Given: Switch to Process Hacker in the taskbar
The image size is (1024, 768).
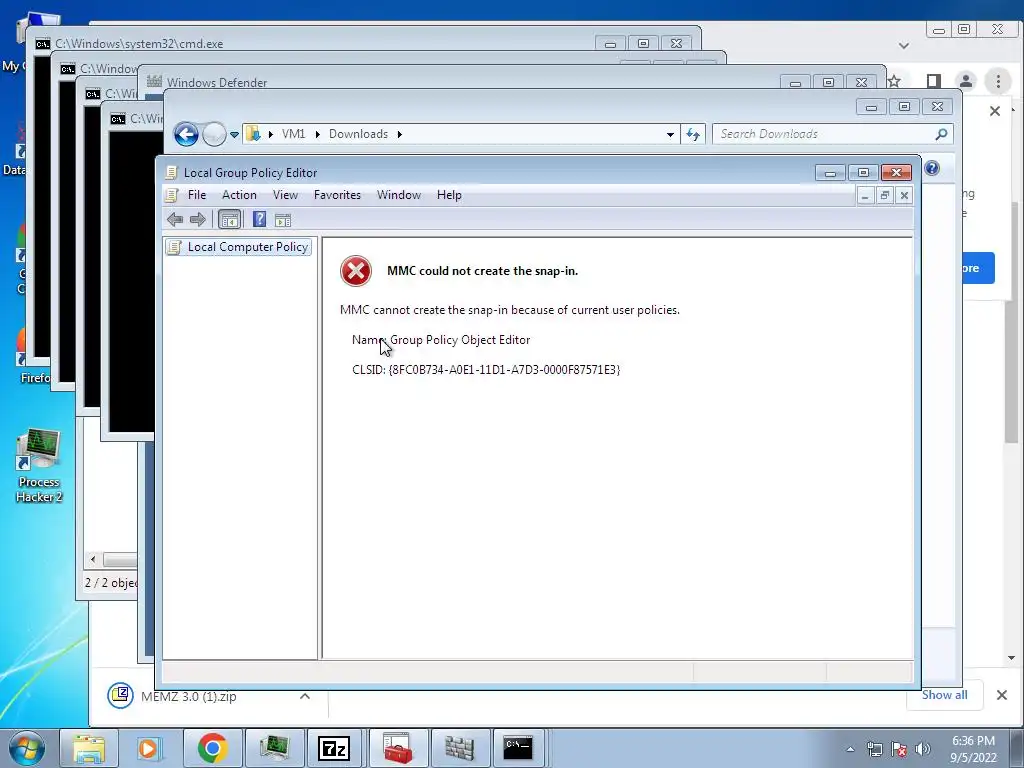Looking at the screenshot, I should (x=274, y=749).
